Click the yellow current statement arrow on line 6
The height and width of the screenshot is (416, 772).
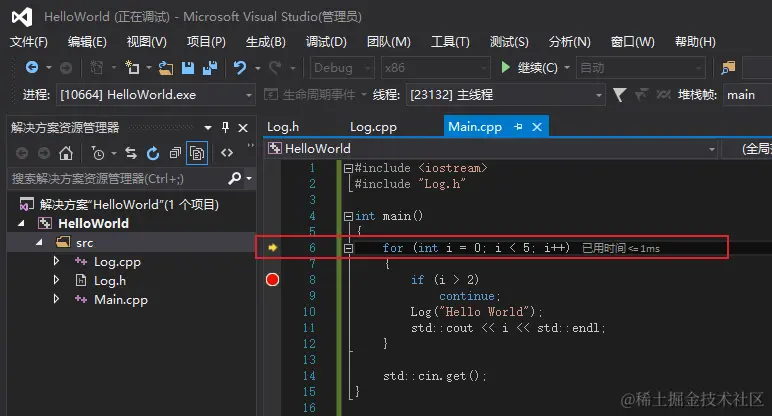[x=272, y=248]
